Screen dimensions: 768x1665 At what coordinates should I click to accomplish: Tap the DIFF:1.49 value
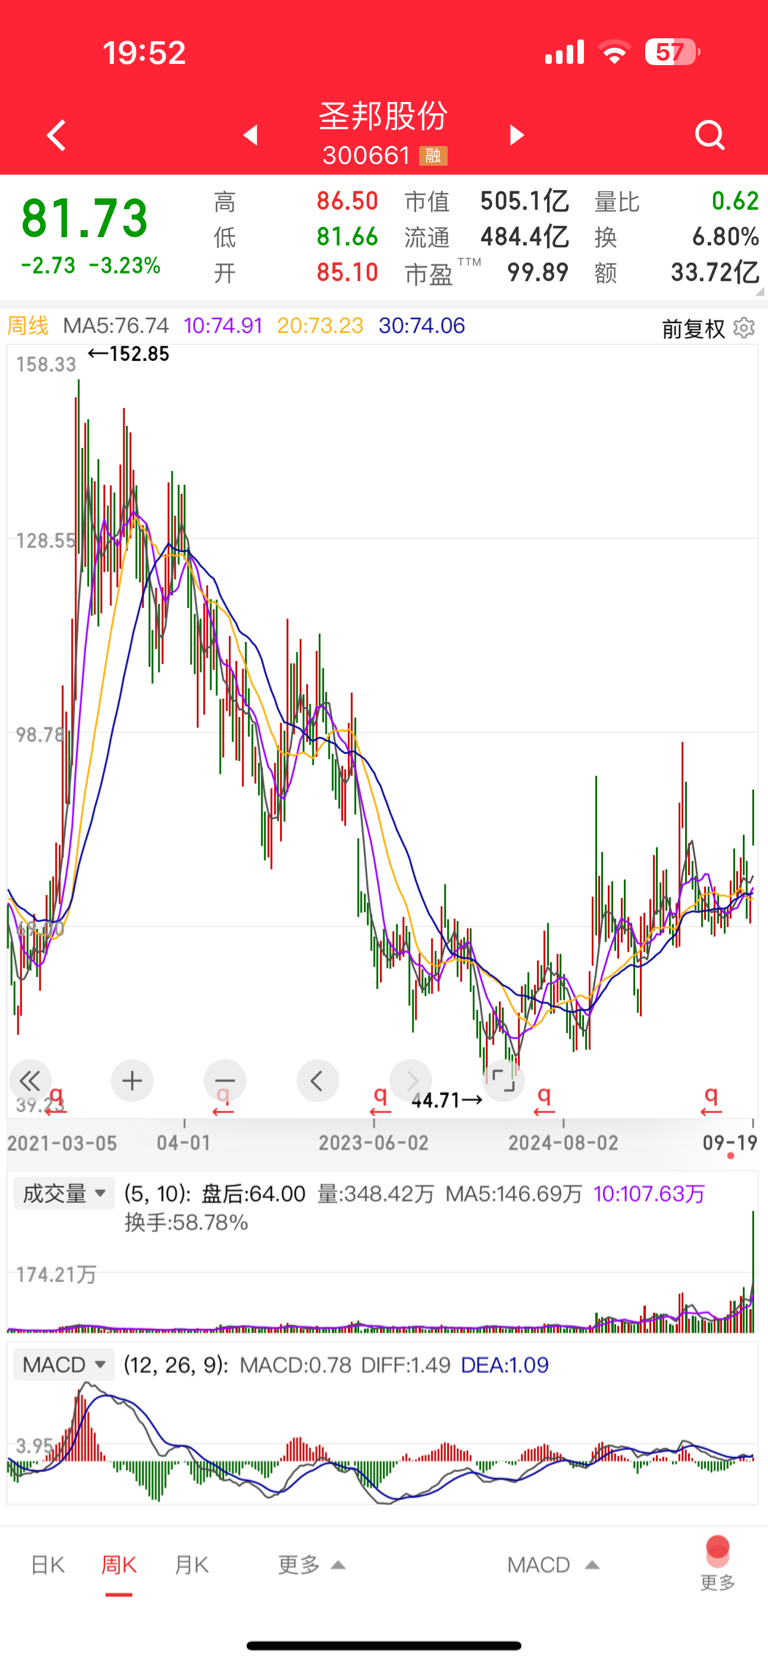pos(405,1365)
